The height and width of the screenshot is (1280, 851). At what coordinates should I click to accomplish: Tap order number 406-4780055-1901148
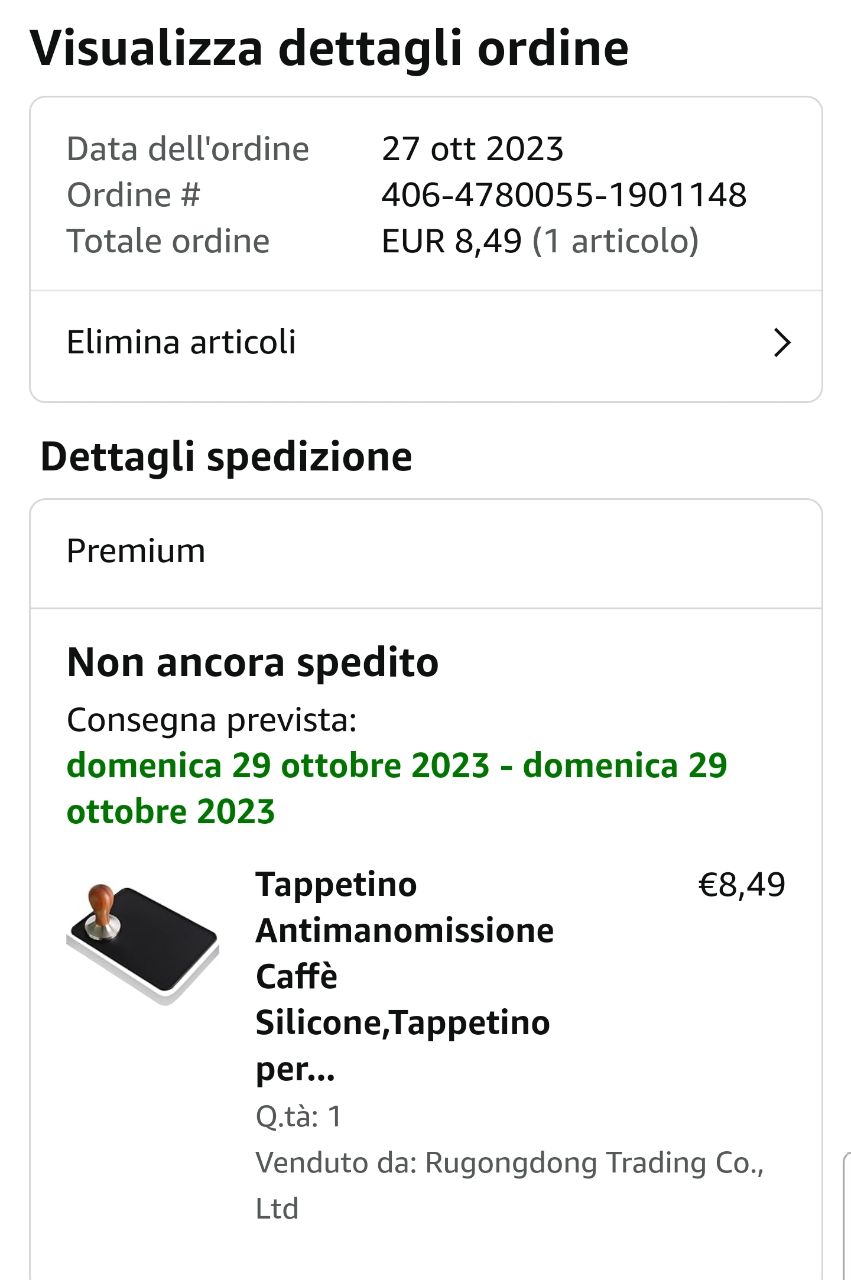pos(564,195)
